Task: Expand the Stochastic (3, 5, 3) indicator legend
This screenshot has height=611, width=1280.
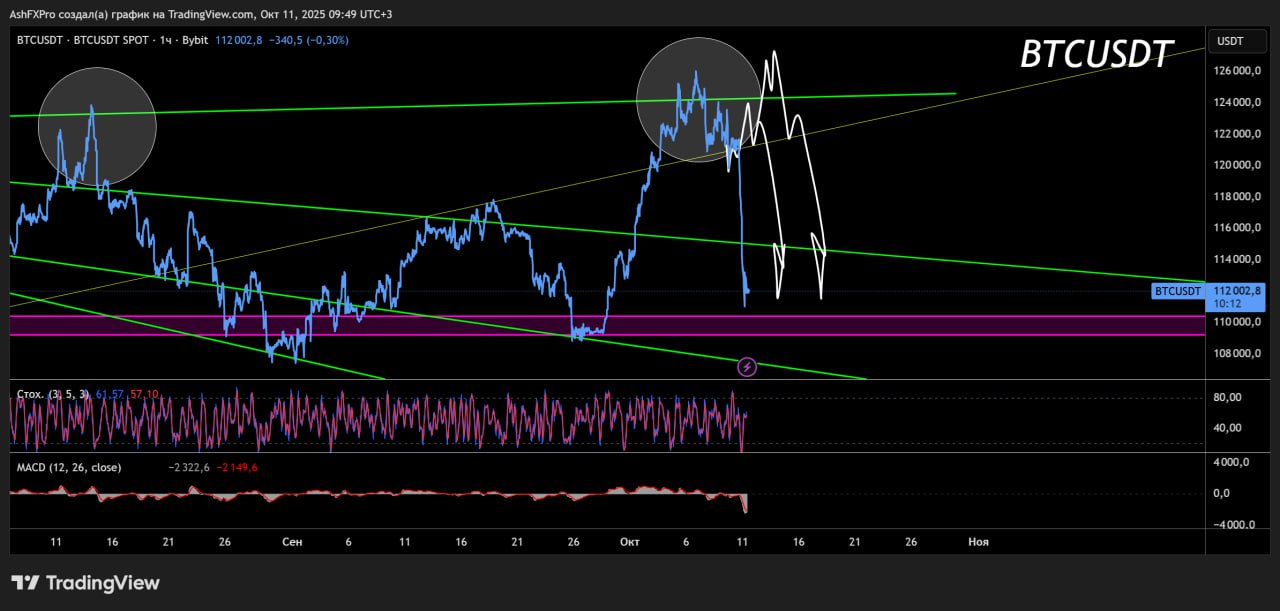Action: (x=45, y=395)
